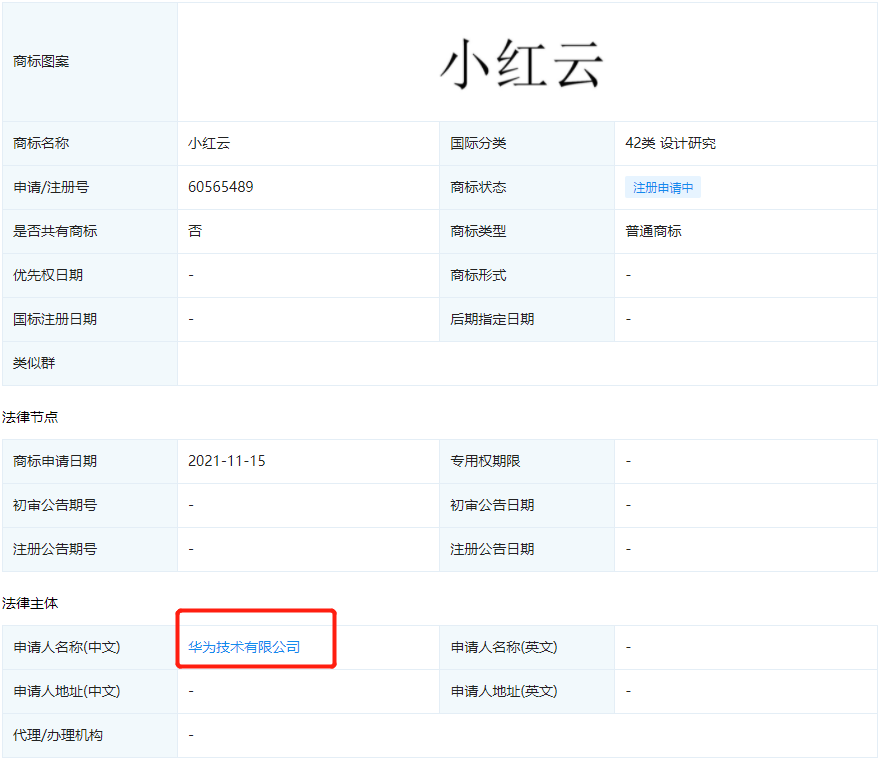Click the 是否共有商标 label

[x=55, y=231]
